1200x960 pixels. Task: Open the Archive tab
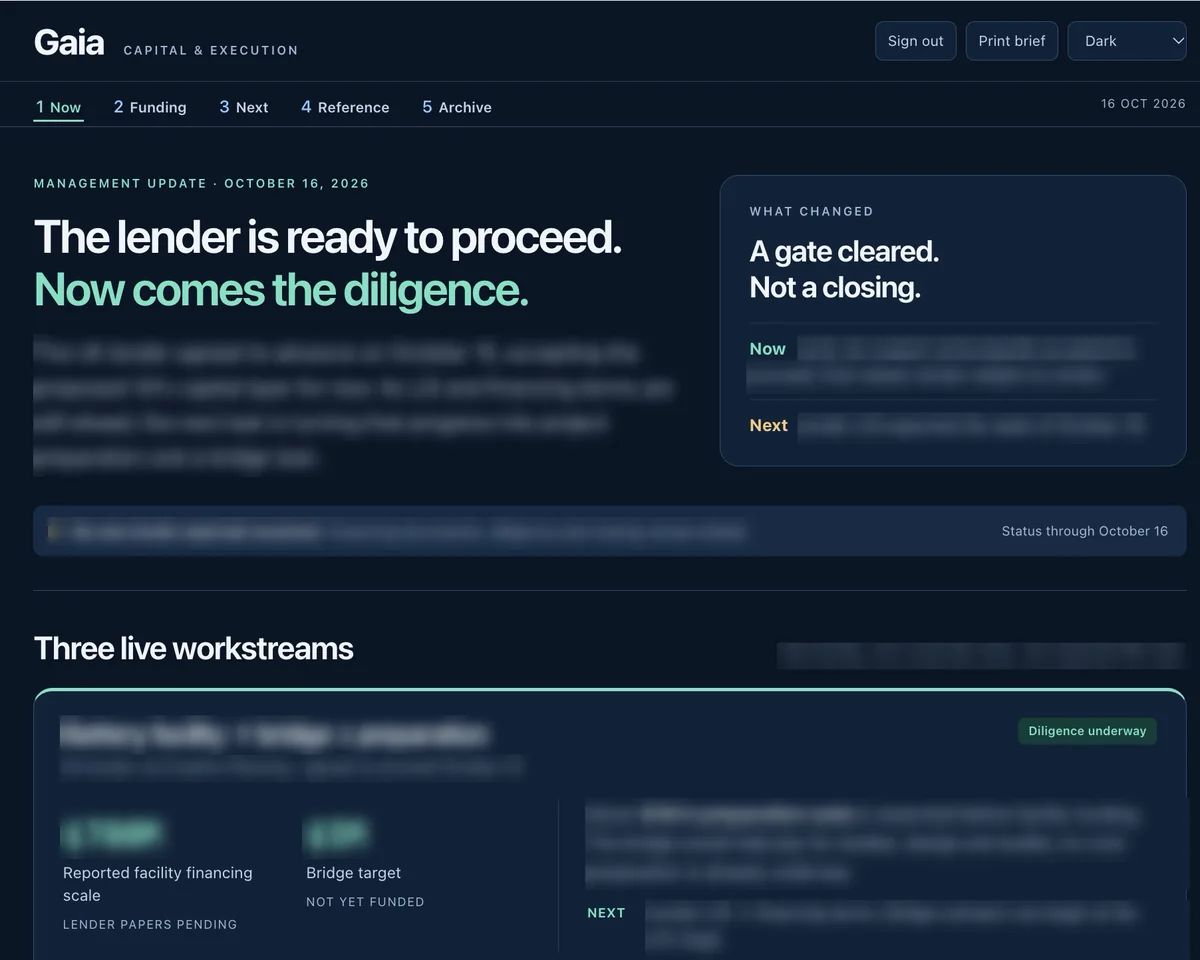457,107
